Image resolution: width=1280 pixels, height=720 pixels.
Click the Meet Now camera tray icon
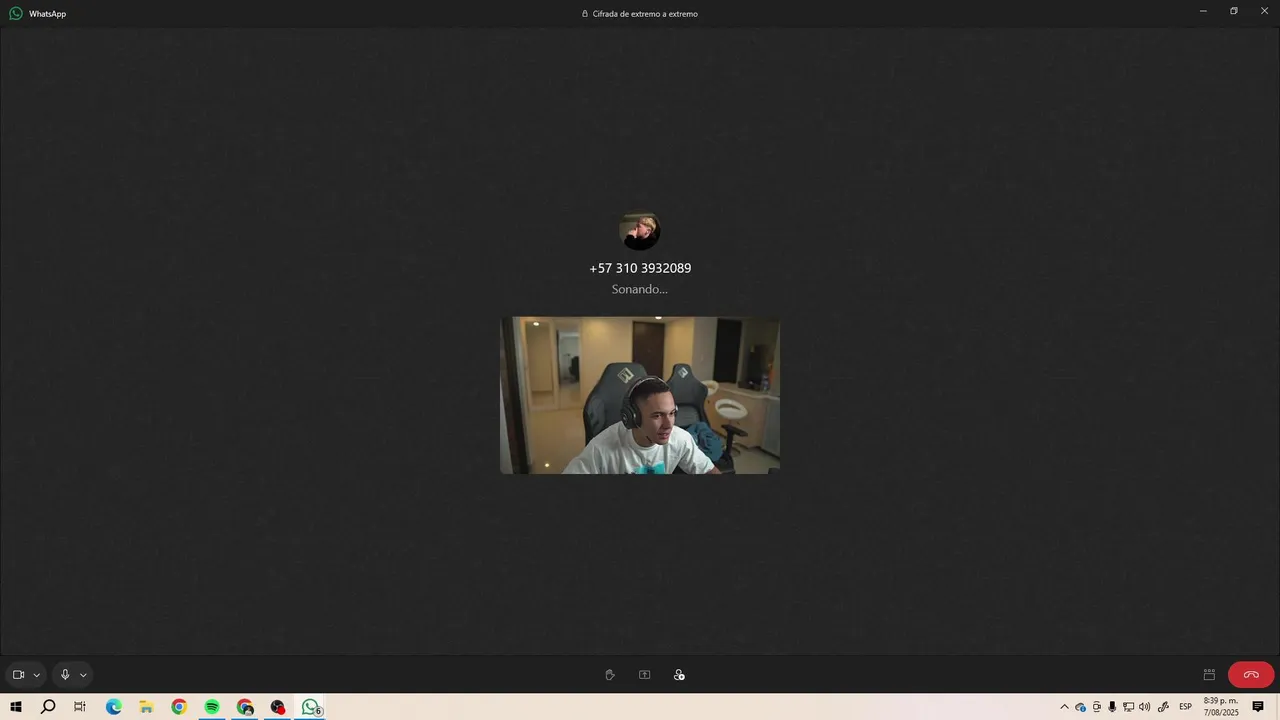1096,707
